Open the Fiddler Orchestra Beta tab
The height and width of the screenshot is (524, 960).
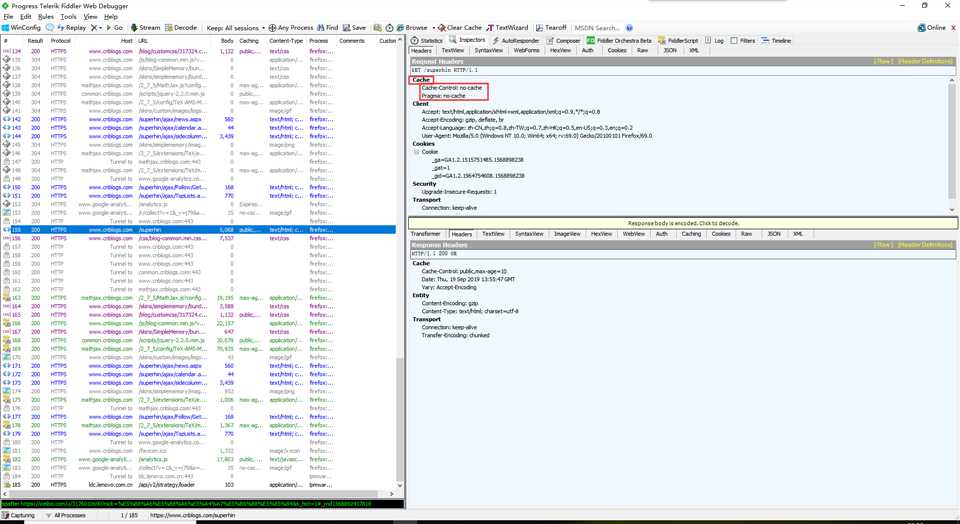coord(619,40)
